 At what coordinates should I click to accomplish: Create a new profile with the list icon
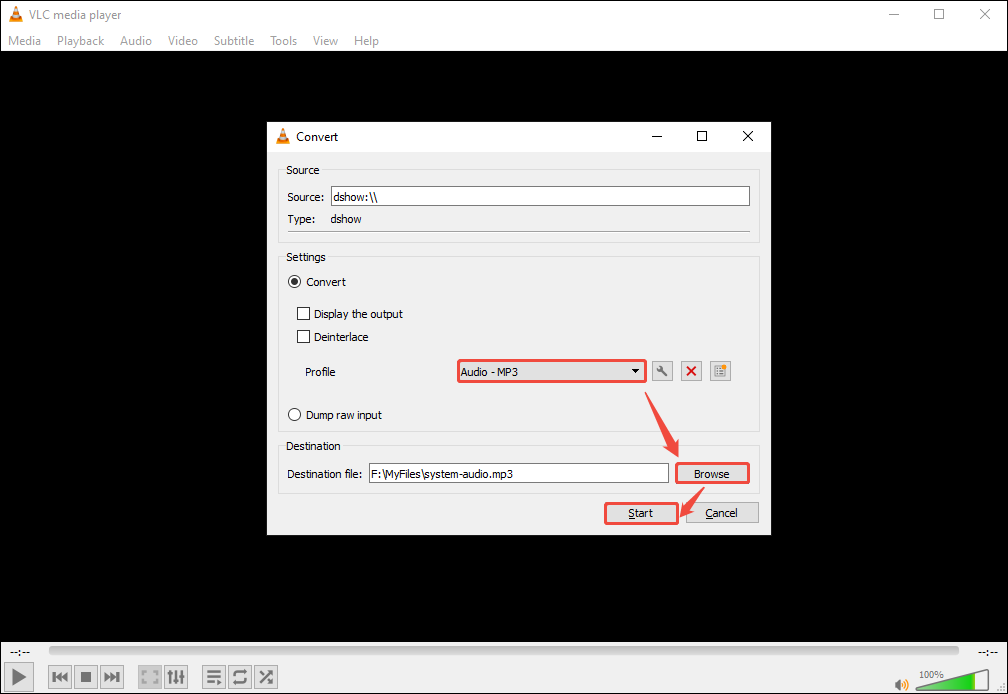[x=720, y=371]
